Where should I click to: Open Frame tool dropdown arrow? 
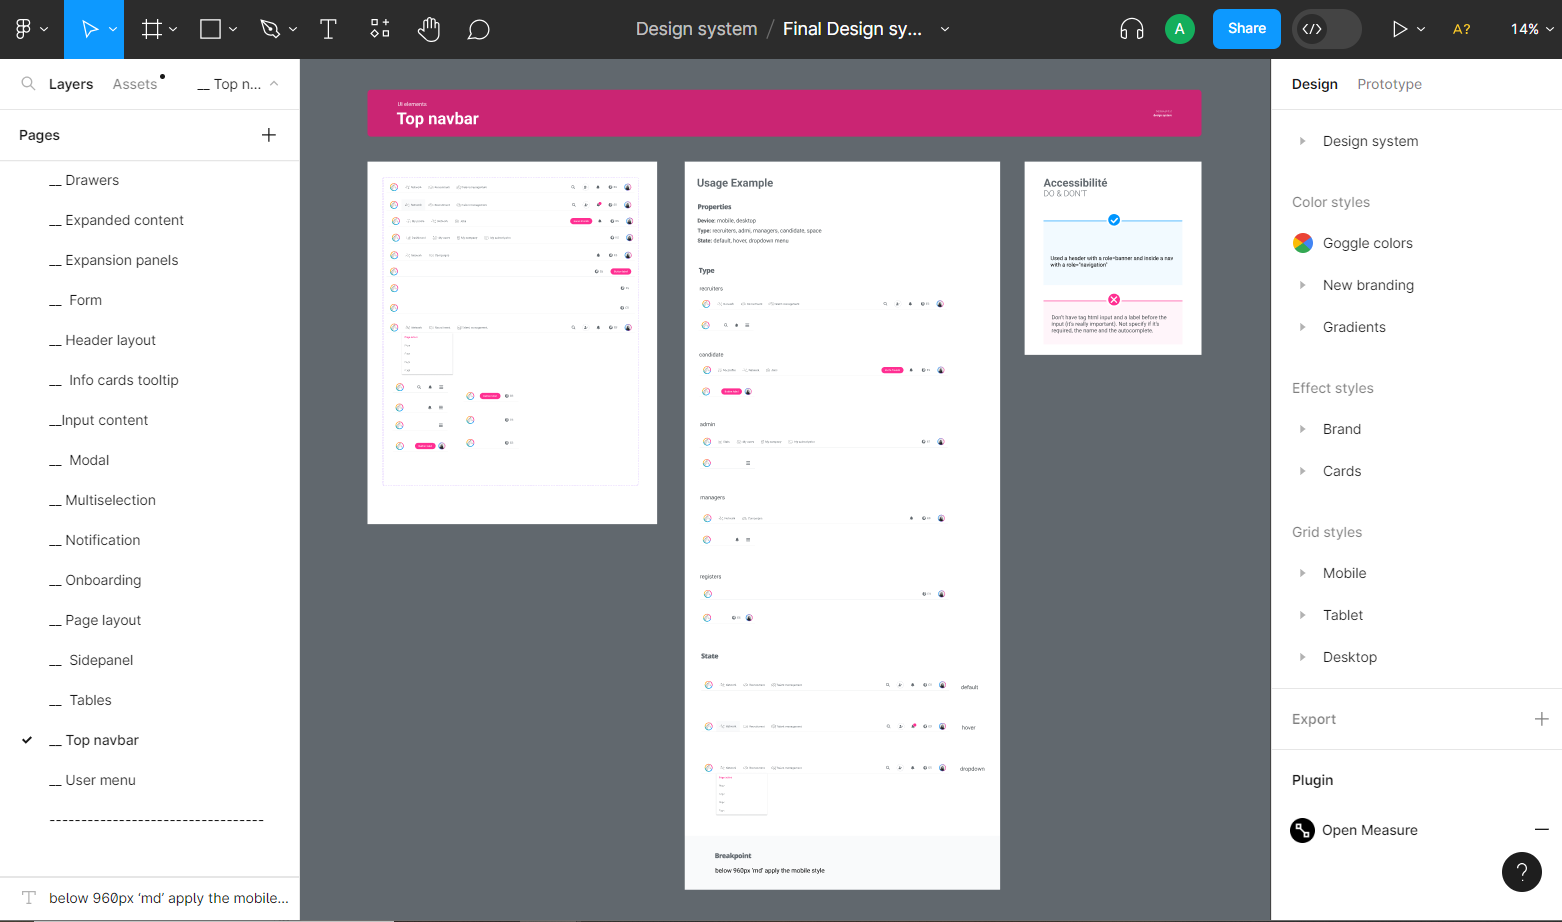click(x=173, y=29)
